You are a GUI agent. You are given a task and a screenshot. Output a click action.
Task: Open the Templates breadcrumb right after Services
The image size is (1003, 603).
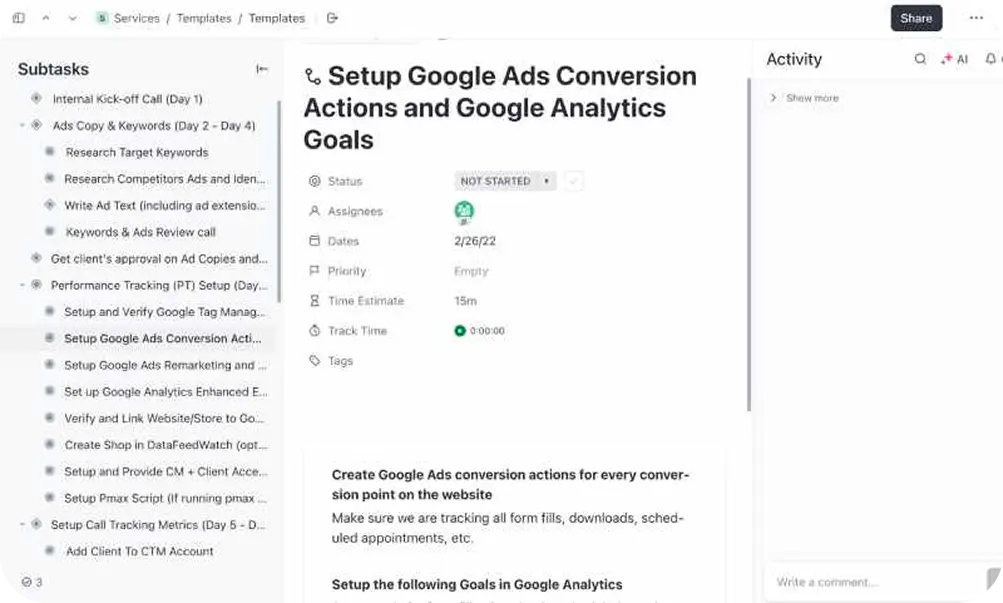coord(204,18)
